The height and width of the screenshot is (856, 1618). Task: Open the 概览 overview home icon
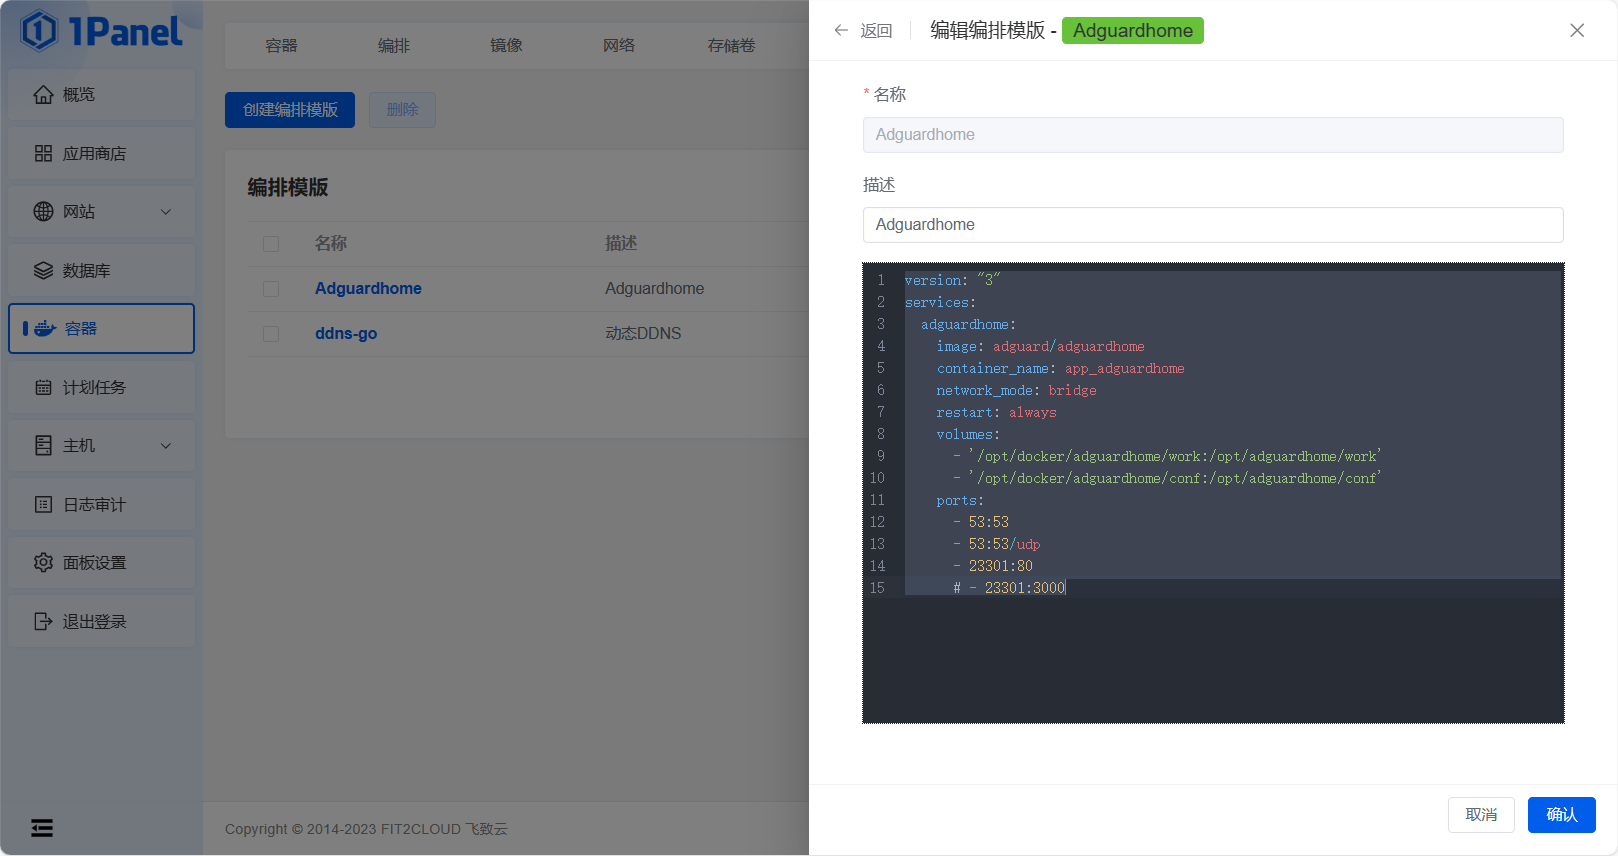click(43, 95)
